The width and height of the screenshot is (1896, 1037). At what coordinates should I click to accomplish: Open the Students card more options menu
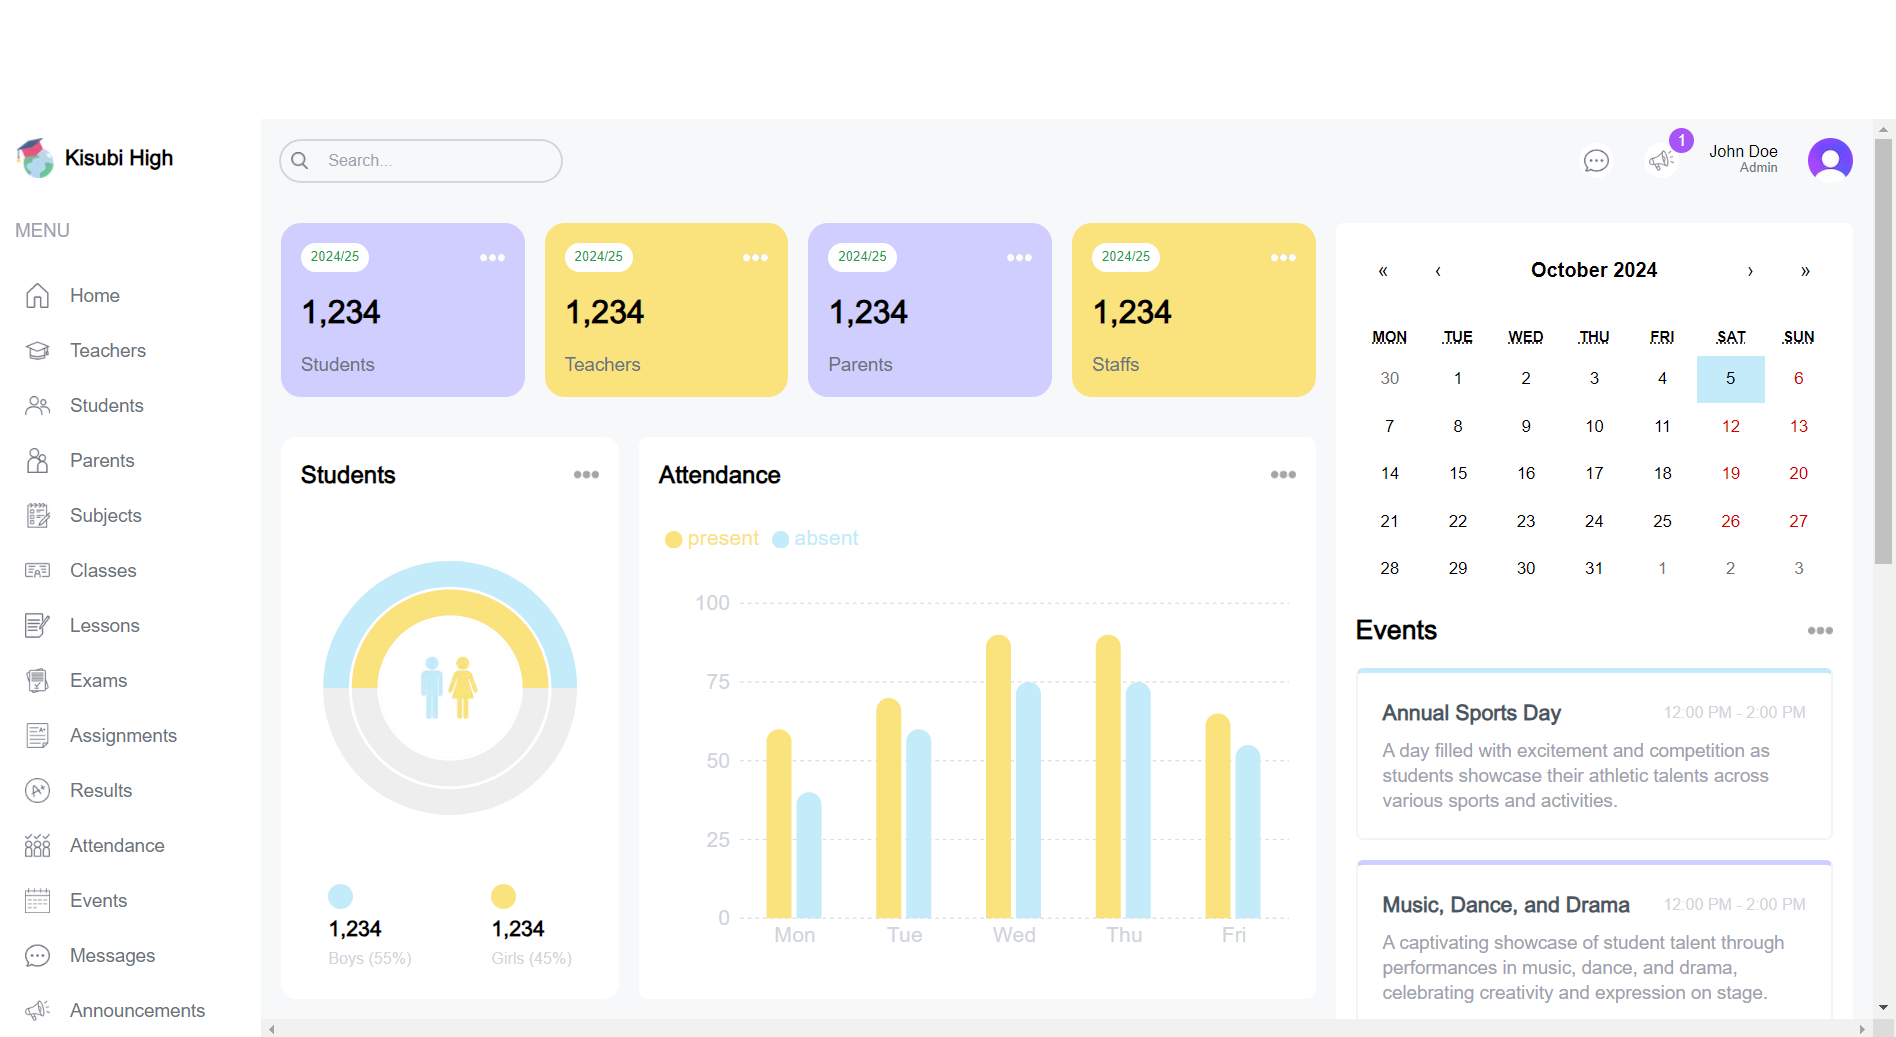pyautogui.click(x=586, y=475)
